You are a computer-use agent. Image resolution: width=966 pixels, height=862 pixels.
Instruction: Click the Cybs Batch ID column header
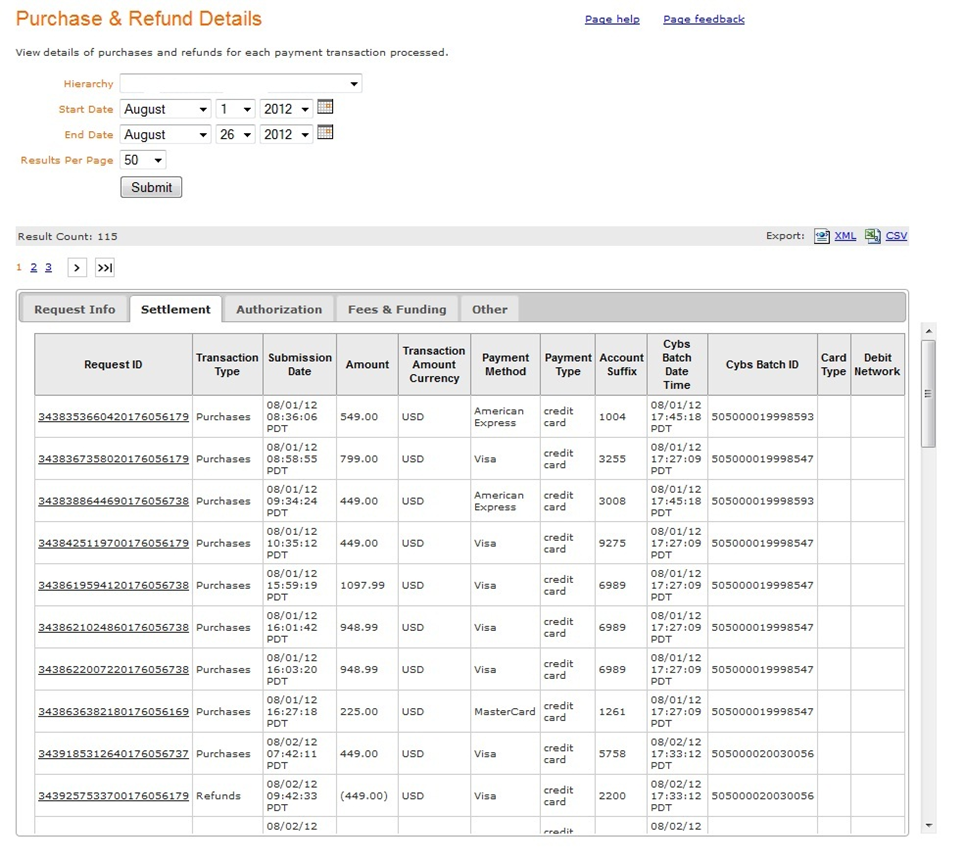(x=762, y=365)
